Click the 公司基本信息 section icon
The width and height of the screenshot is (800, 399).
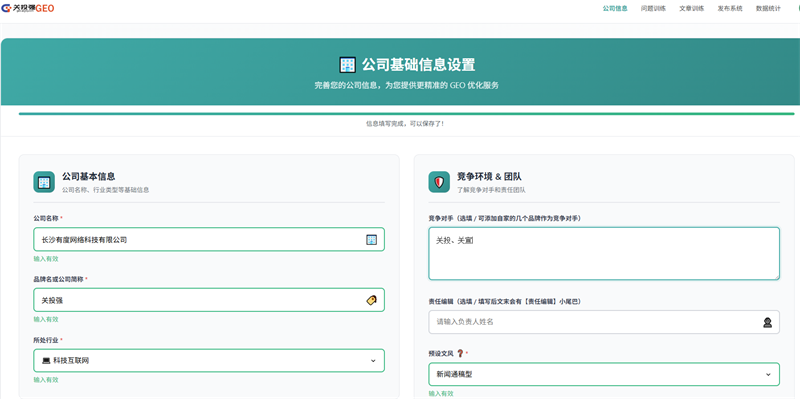(x=44, y=182)
